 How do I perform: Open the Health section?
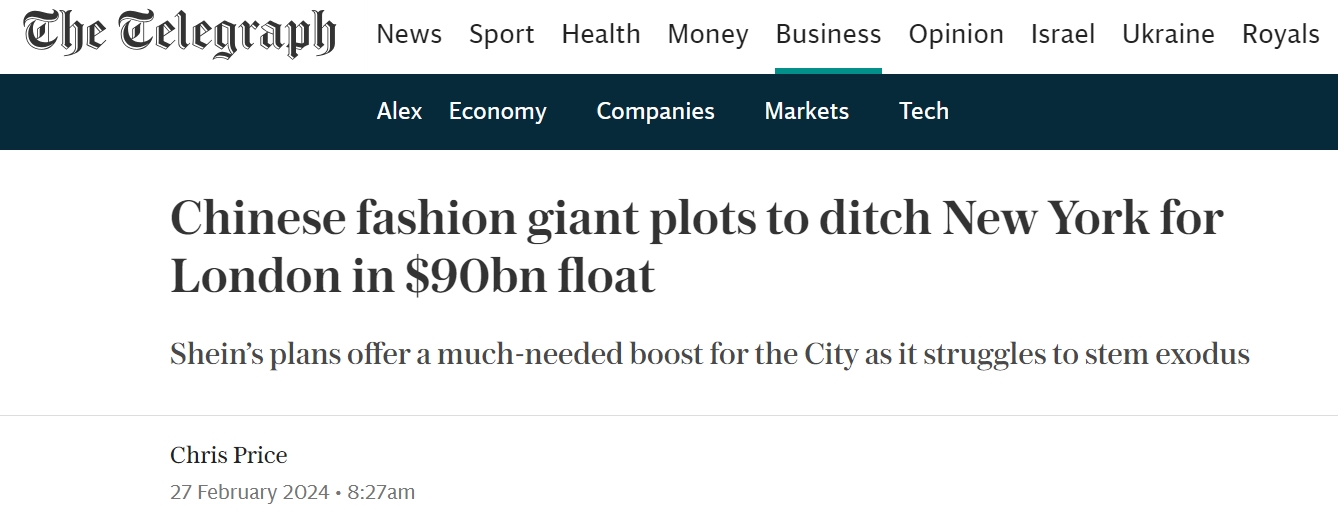pos(601,34)
